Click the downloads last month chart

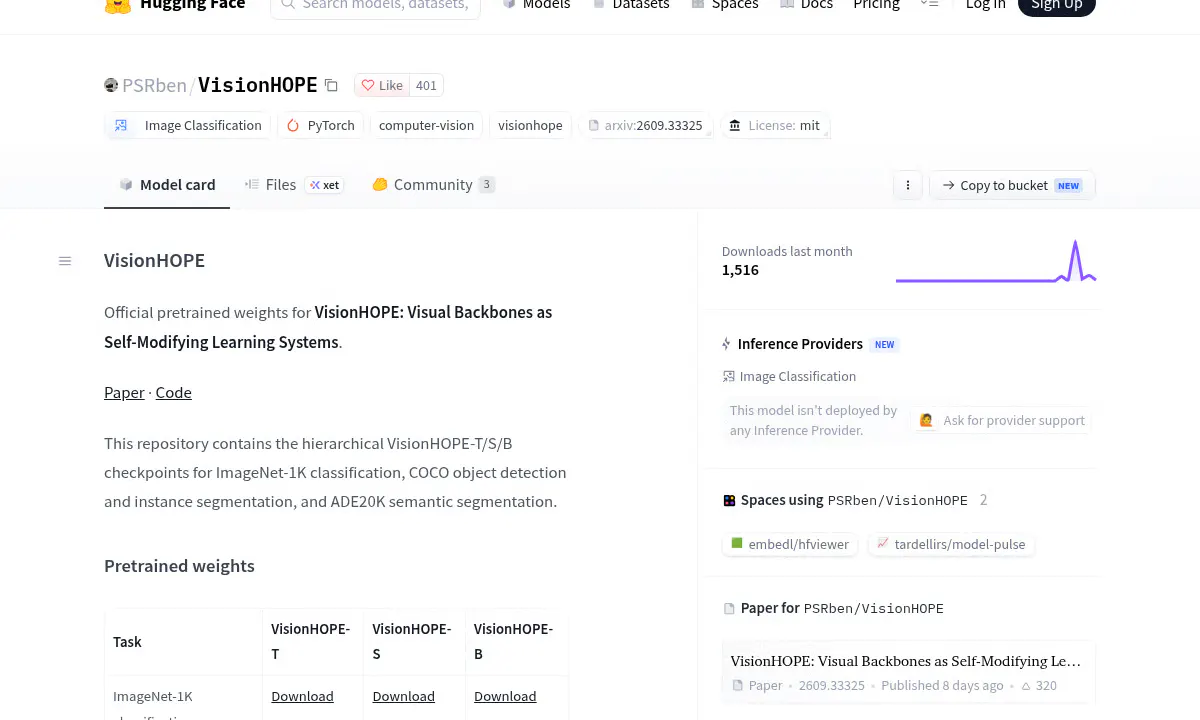[x=996, y=262]
